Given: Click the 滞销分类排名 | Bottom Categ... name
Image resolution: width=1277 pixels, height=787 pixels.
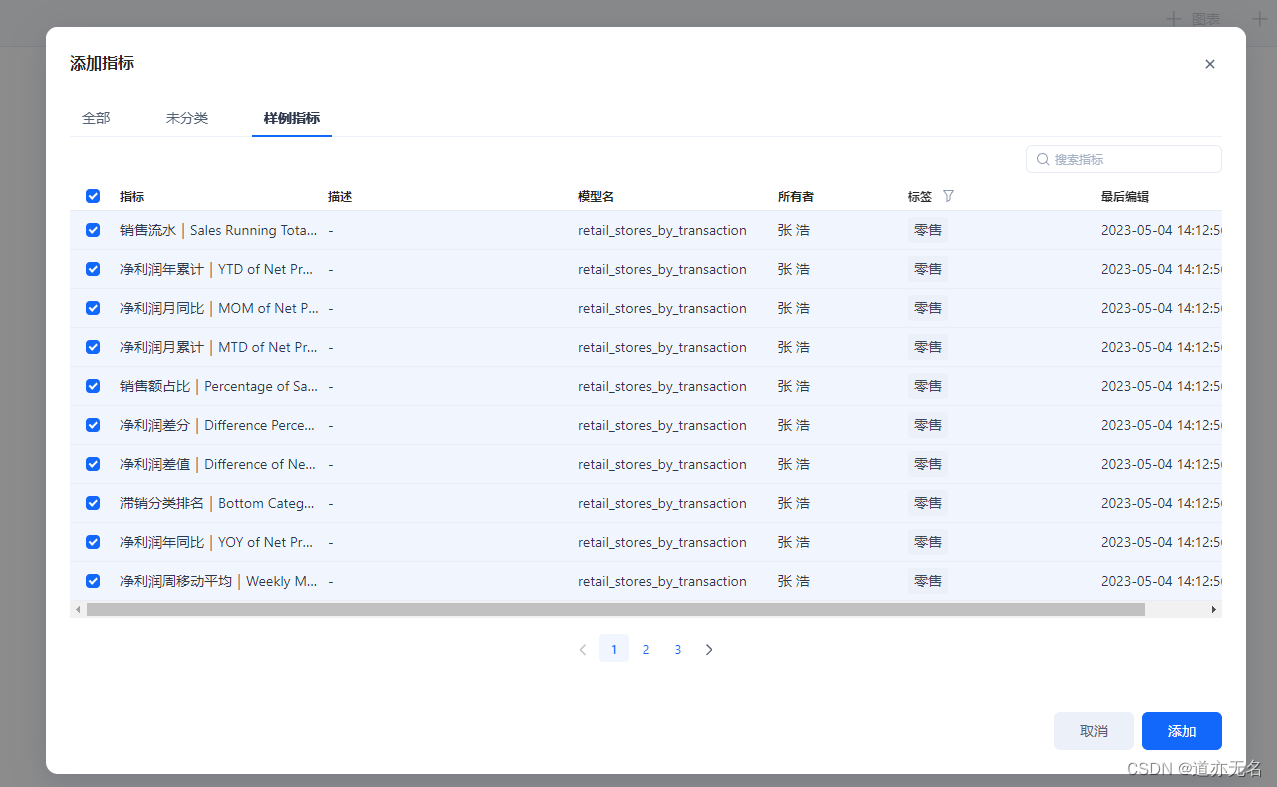Looking at the screenshot, I should [x=219, y=503].
